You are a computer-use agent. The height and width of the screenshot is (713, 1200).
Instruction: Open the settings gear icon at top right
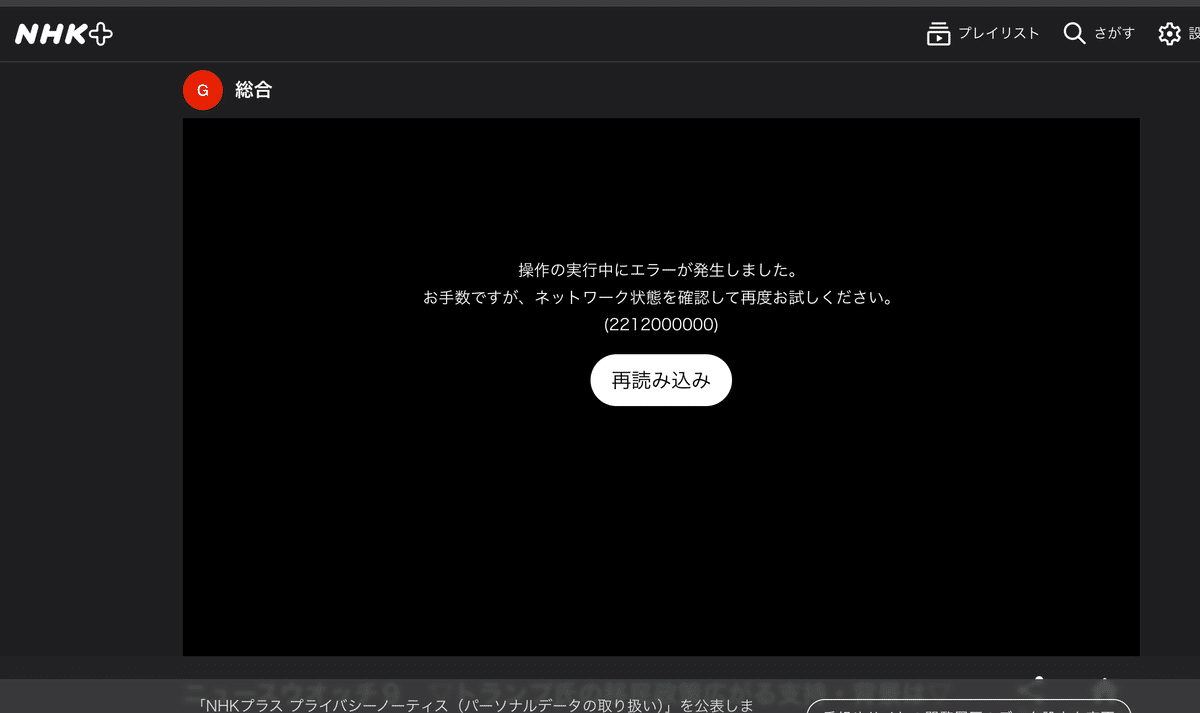(1169, 33)
